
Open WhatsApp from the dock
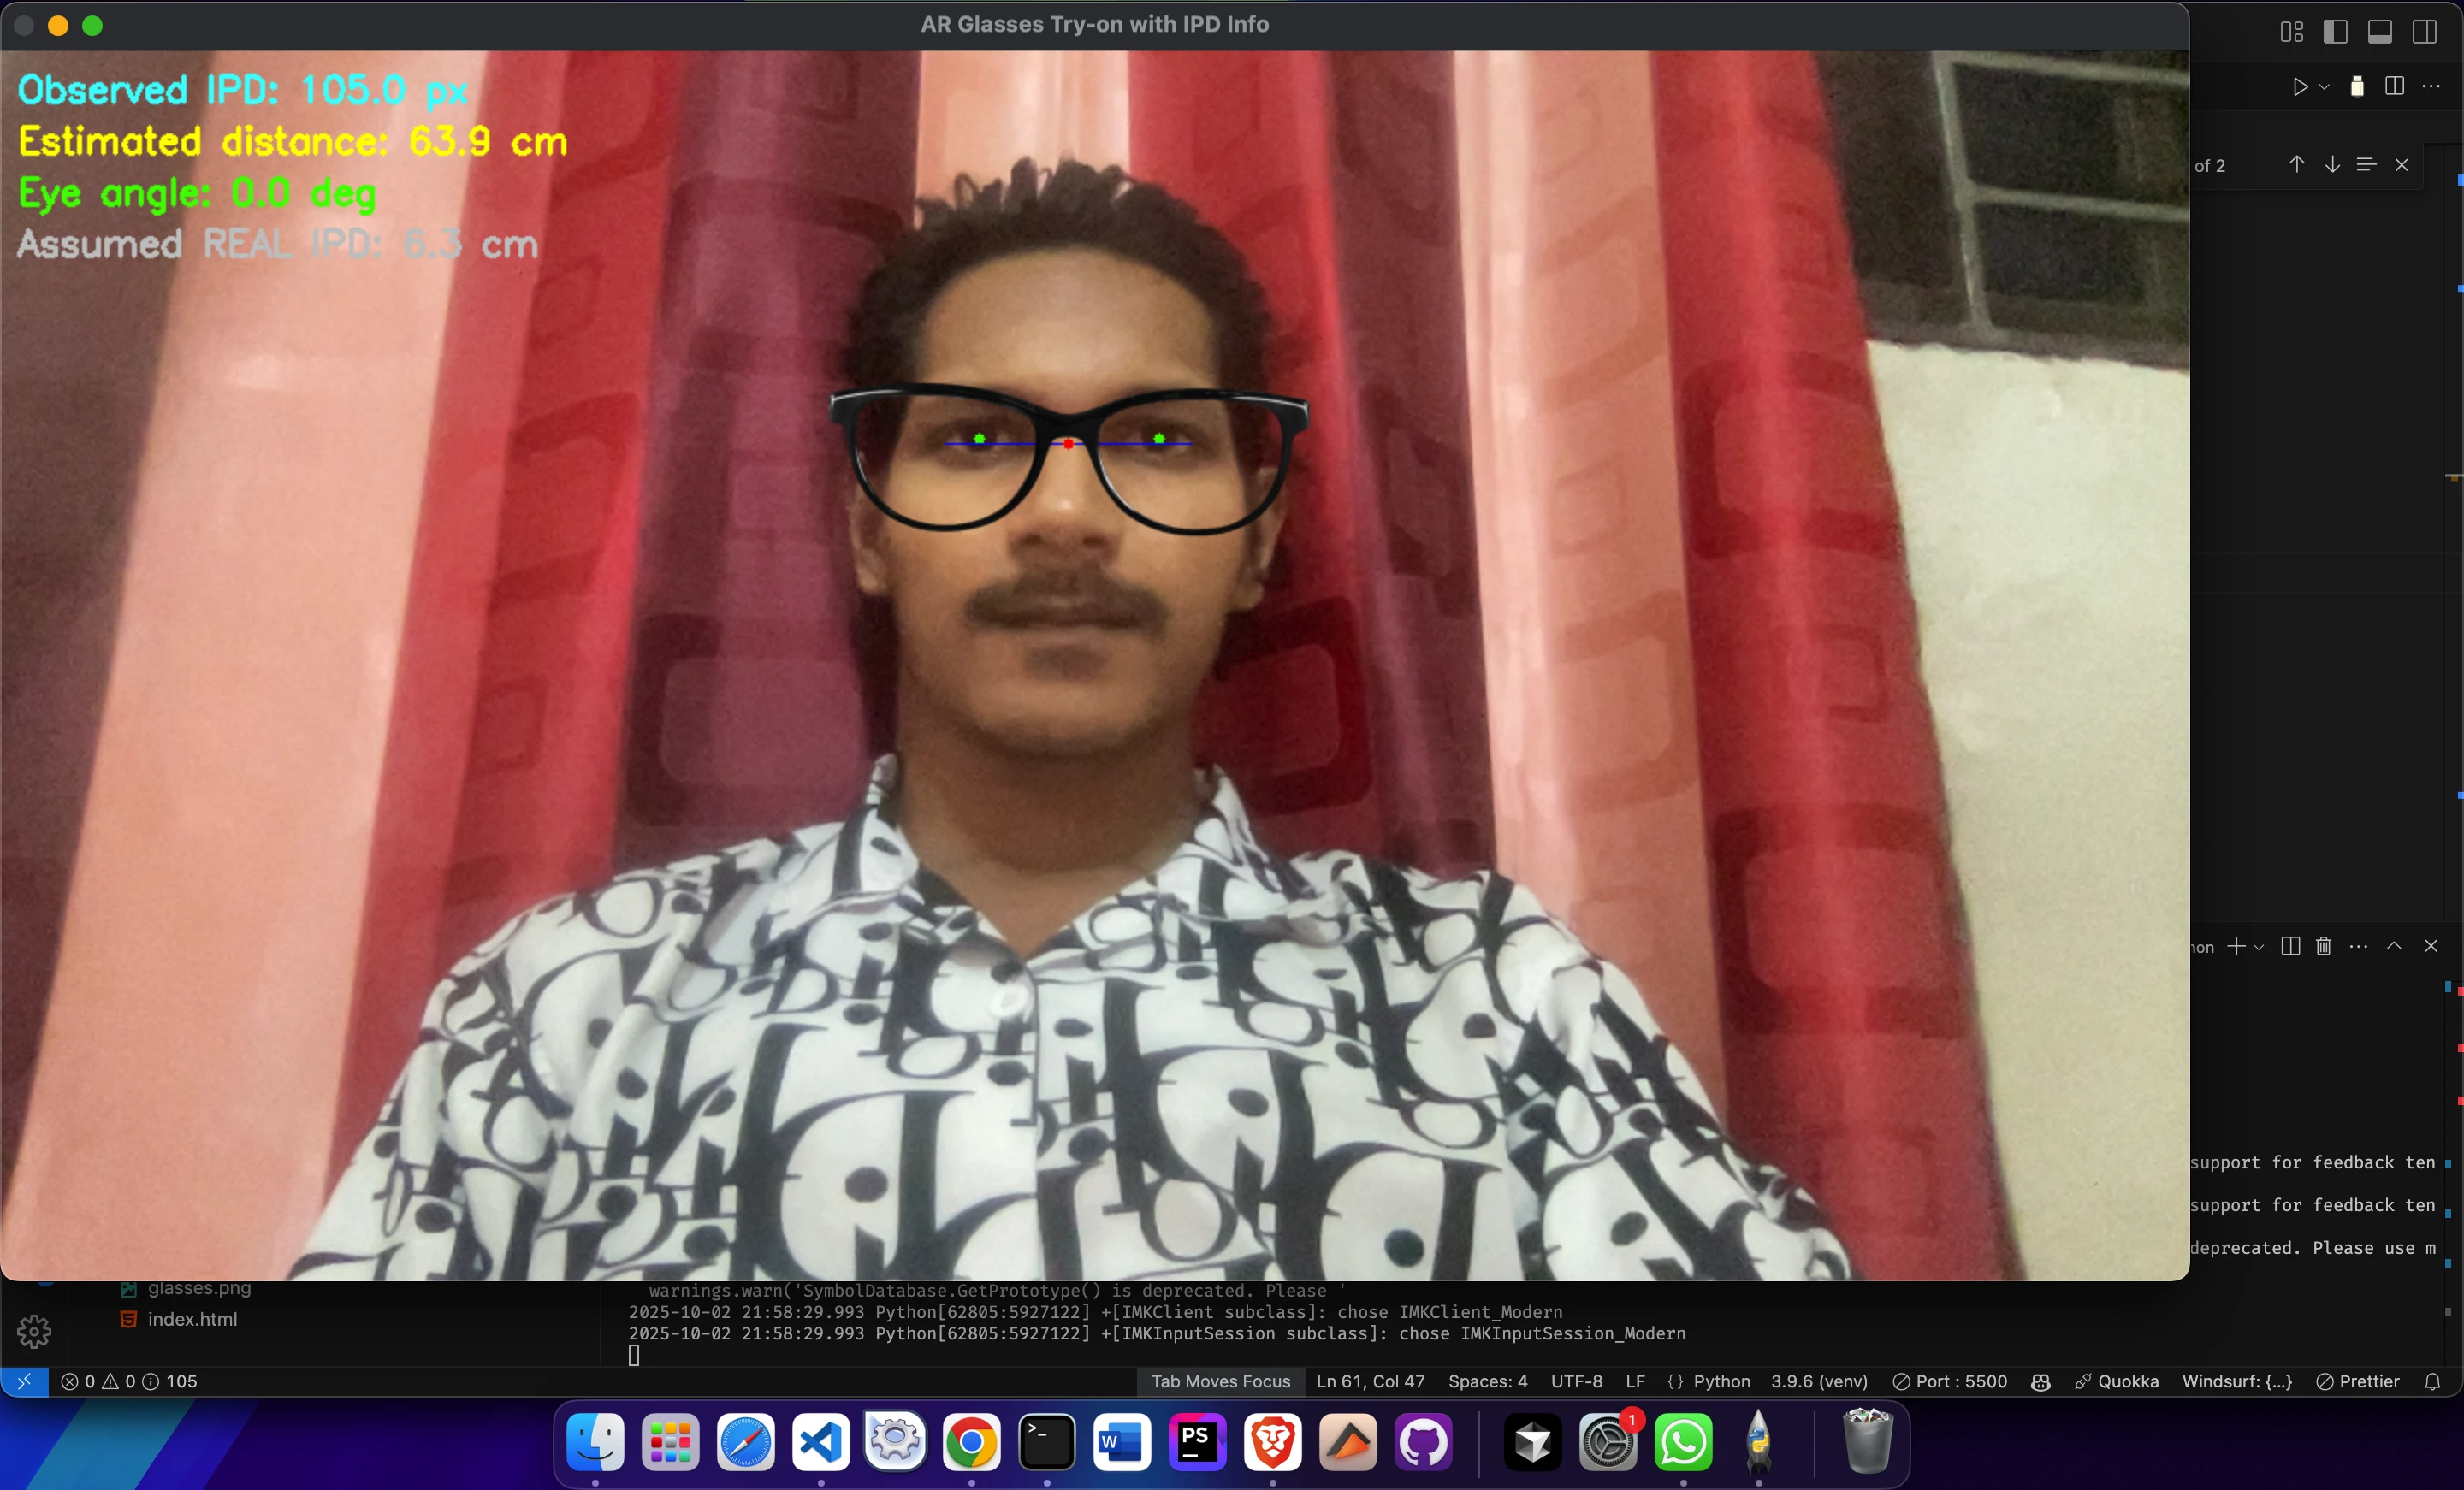pyautogui.click(x=1683, y=1442)
